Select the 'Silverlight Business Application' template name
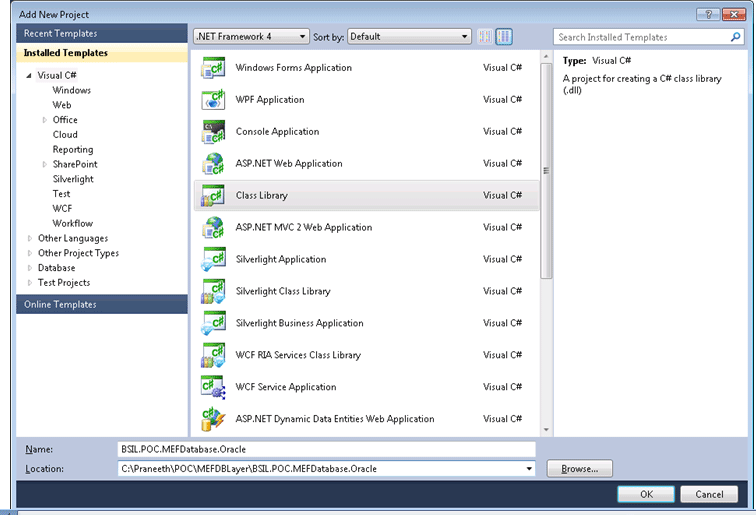756x515 pixels. (x=299, y=323)
